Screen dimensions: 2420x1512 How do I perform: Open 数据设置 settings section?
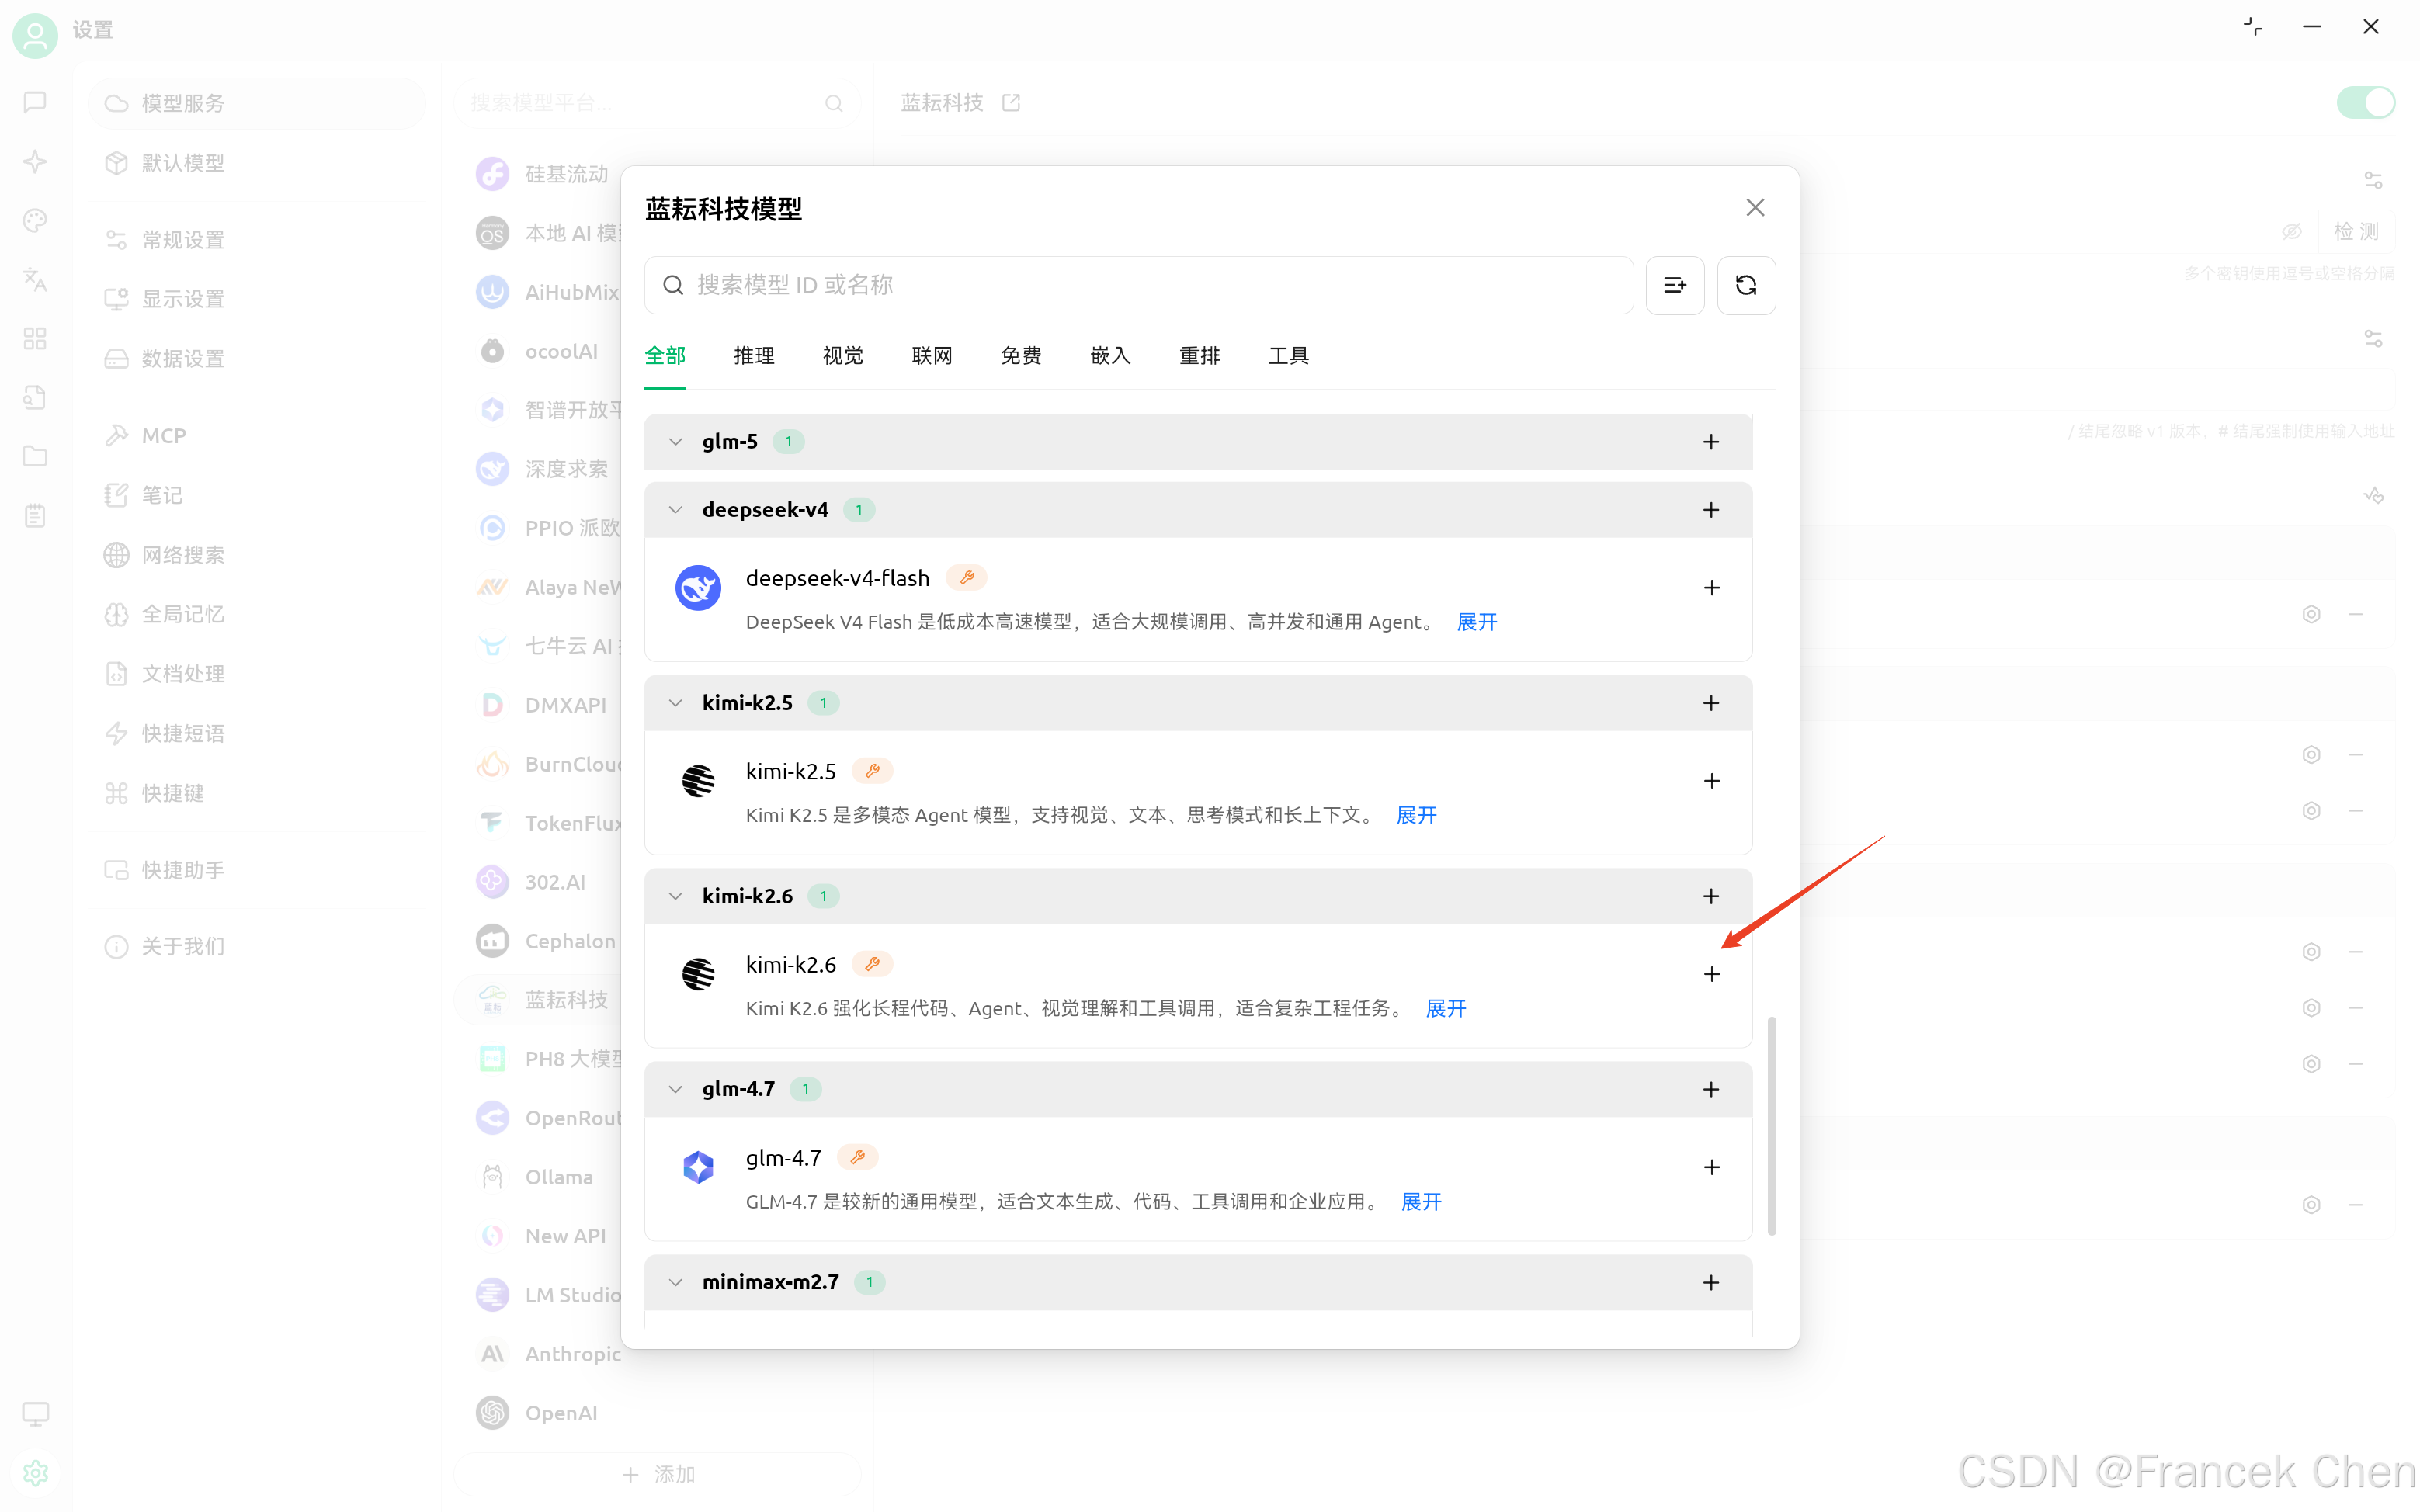[257, 359]
